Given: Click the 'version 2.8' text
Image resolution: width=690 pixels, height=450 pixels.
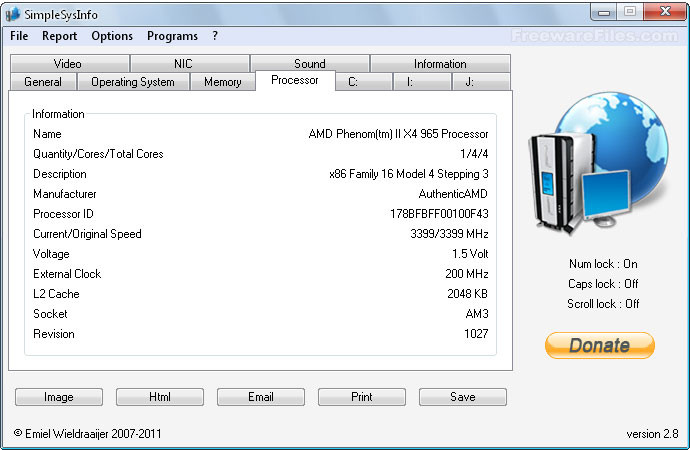Looking at the screenshot, I should click(652, 434).
